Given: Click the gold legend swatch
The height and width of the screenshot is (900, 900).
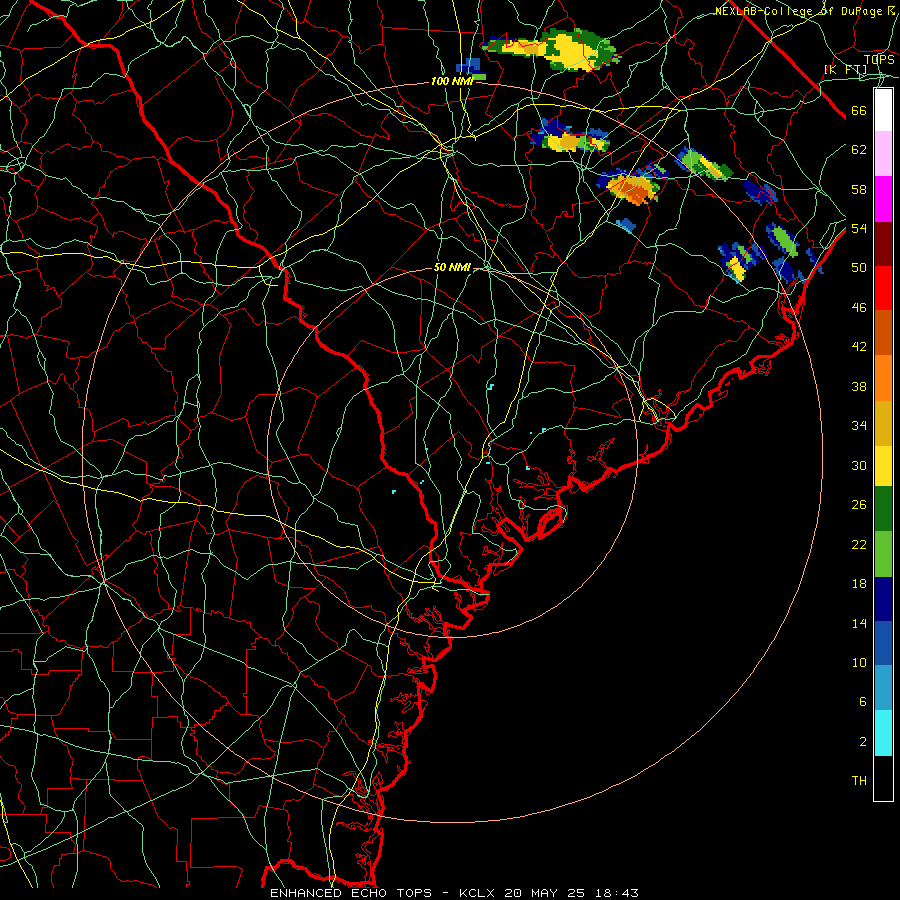Looking at the screenshot, I should pyautogui.click(x=883, y=423).
